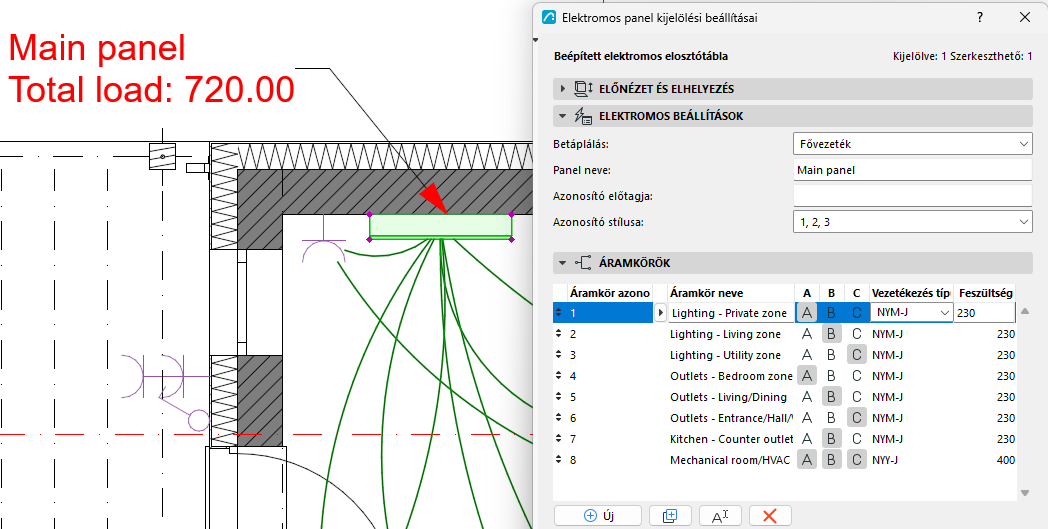Select the Kitchen - Counter outlet row

[x=785, y=439]
